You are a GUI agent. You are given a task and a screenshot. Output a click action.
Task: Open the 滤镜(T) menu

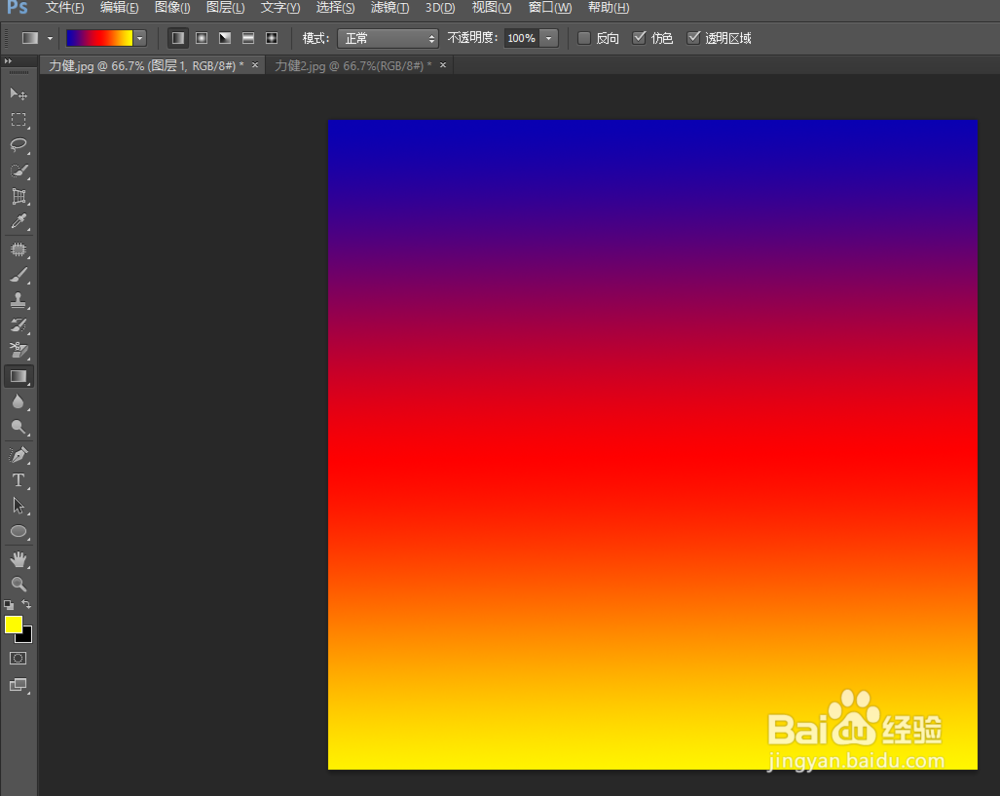[x=390, y=8]
